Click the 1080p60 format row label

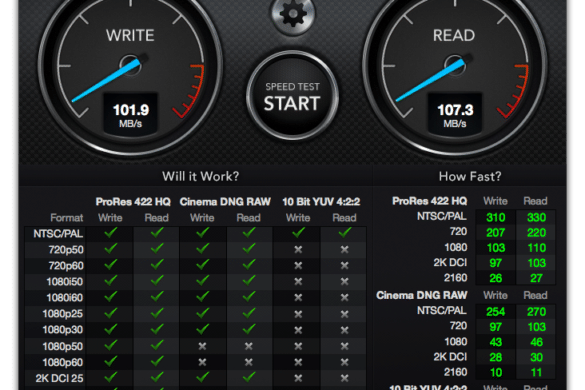coord(63,362)
